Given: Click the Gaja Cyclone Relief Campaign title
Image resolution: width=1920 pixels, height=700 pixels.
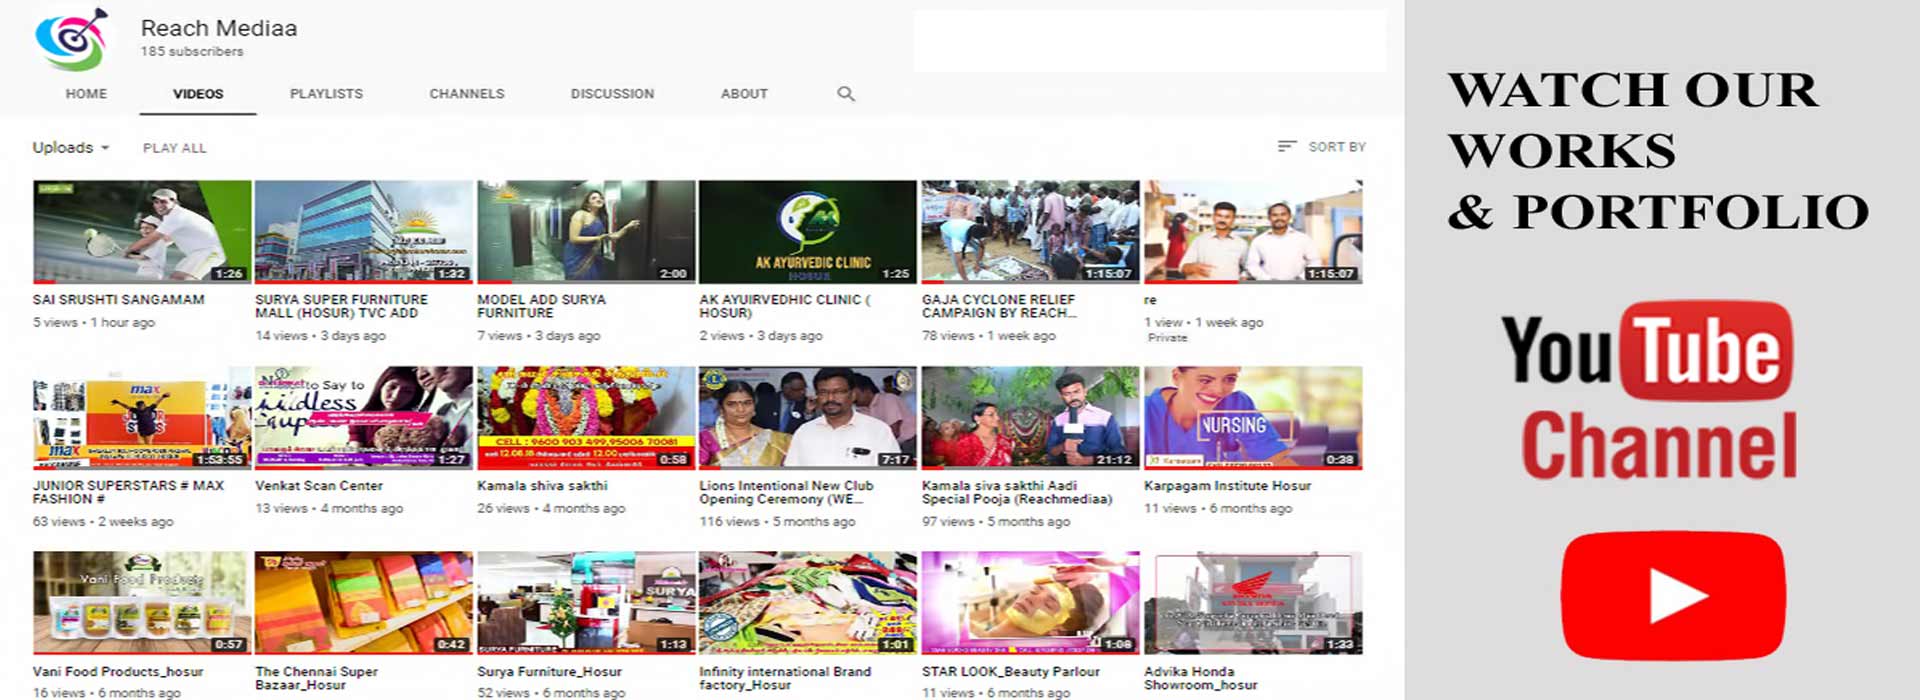Looking at the screenshot, I should coord(998,306).
